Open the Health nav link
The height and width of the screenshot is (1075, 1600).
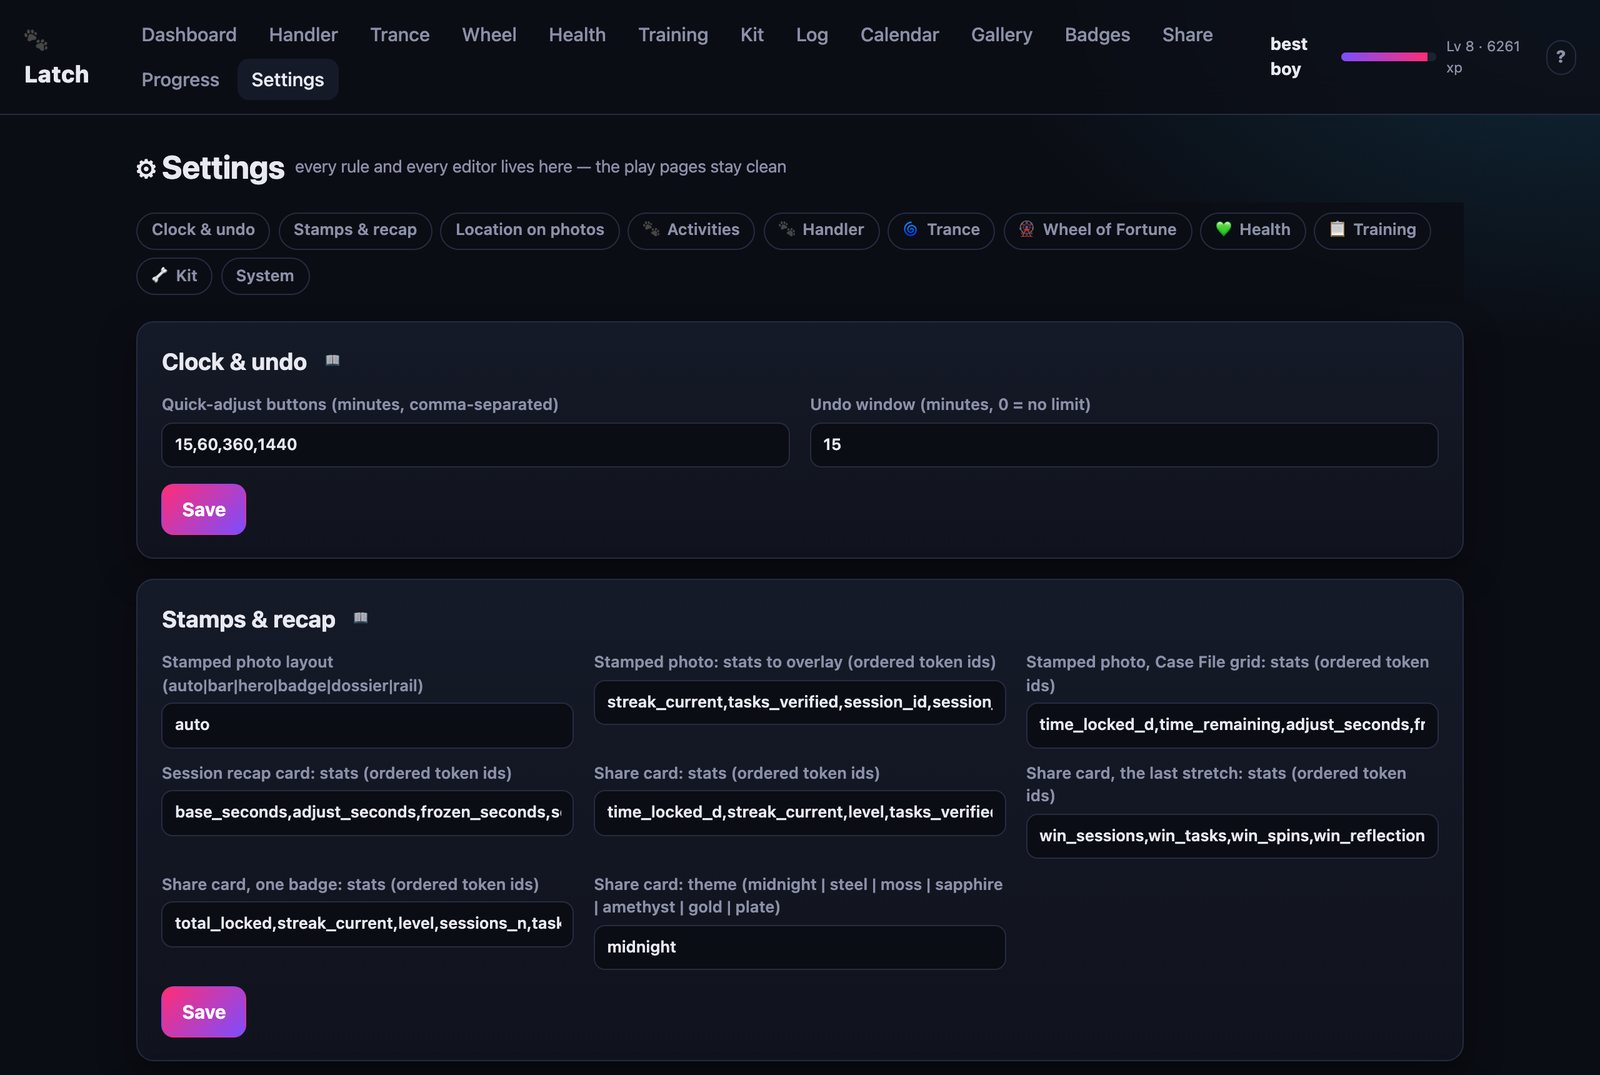coord(577,35)
